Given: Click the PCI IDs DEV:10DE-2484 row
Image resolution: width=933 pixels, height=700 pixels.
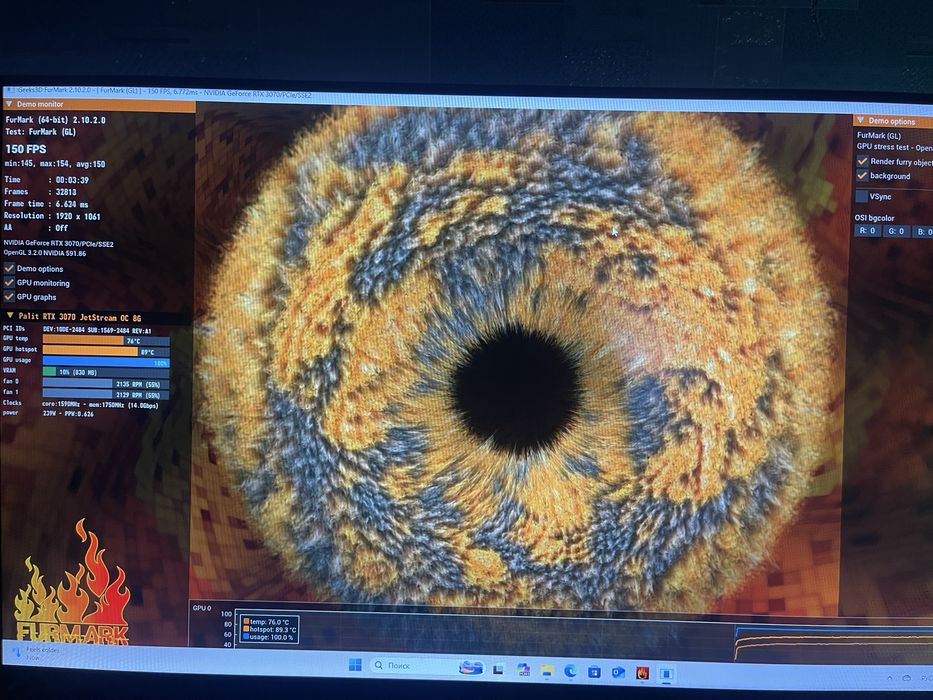Looking at the screenshot, I should pos(77,329).
